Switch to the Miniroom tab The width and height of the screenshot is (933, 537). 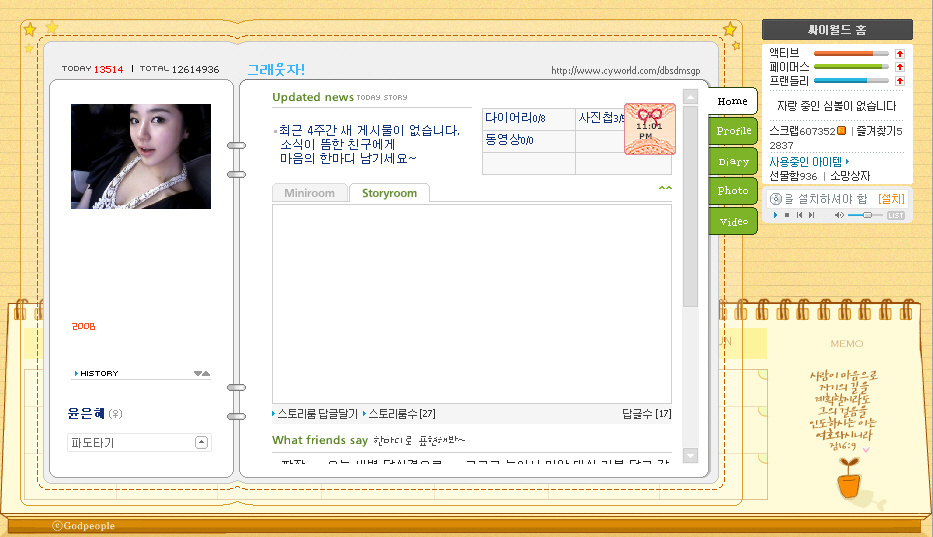[309, 193]
